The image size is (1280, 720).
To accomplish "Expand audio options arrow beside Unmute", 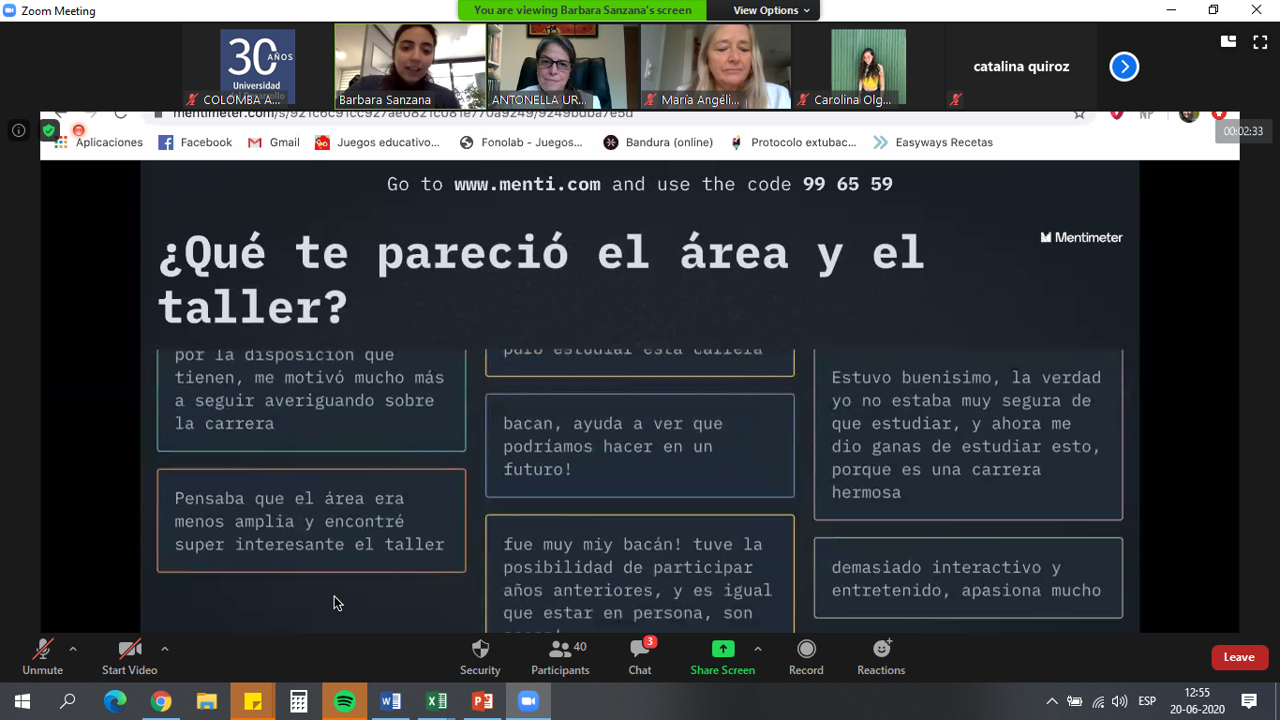I will 73,649.
